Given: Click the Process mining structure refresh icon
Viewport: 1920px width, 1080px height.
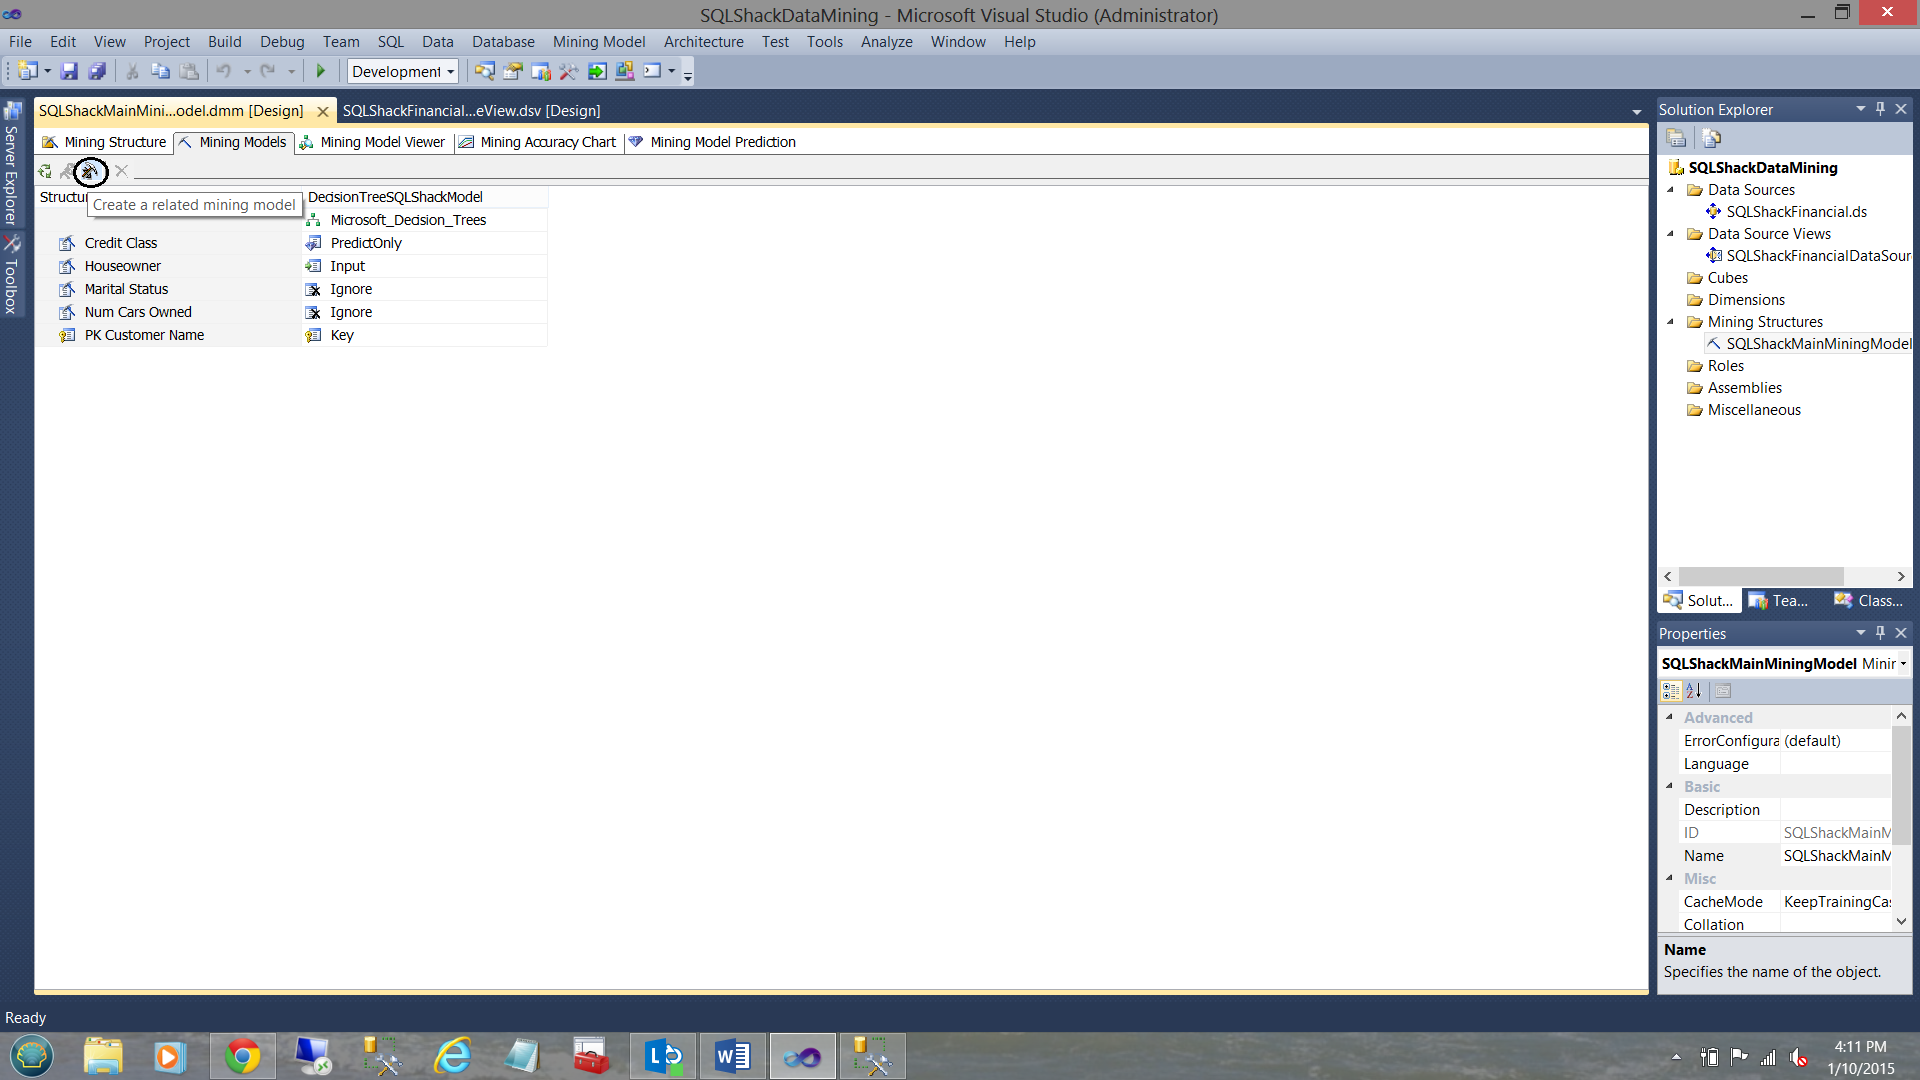Looking at the screenshot, I should click(45, 172).
